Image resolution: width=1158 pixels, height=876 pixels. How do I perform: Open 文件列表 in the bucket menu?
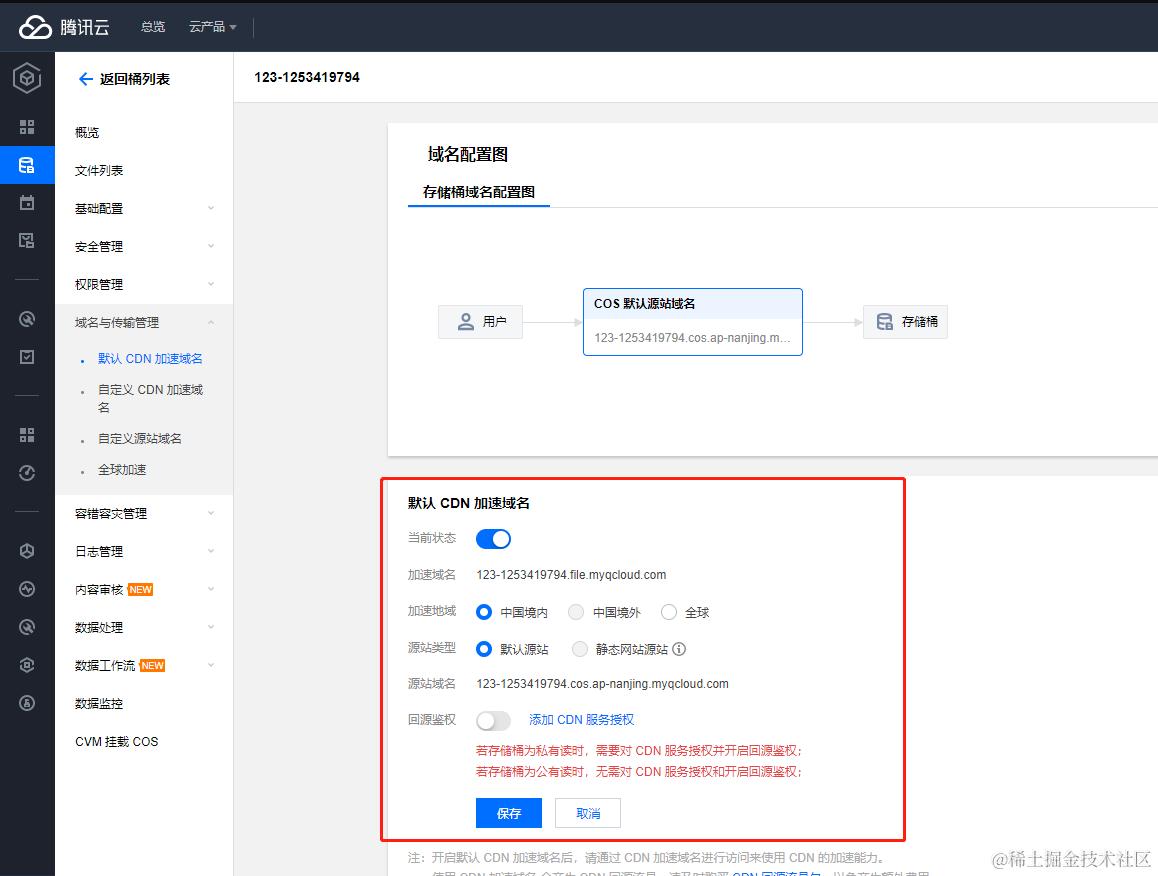tap(99, 171)
